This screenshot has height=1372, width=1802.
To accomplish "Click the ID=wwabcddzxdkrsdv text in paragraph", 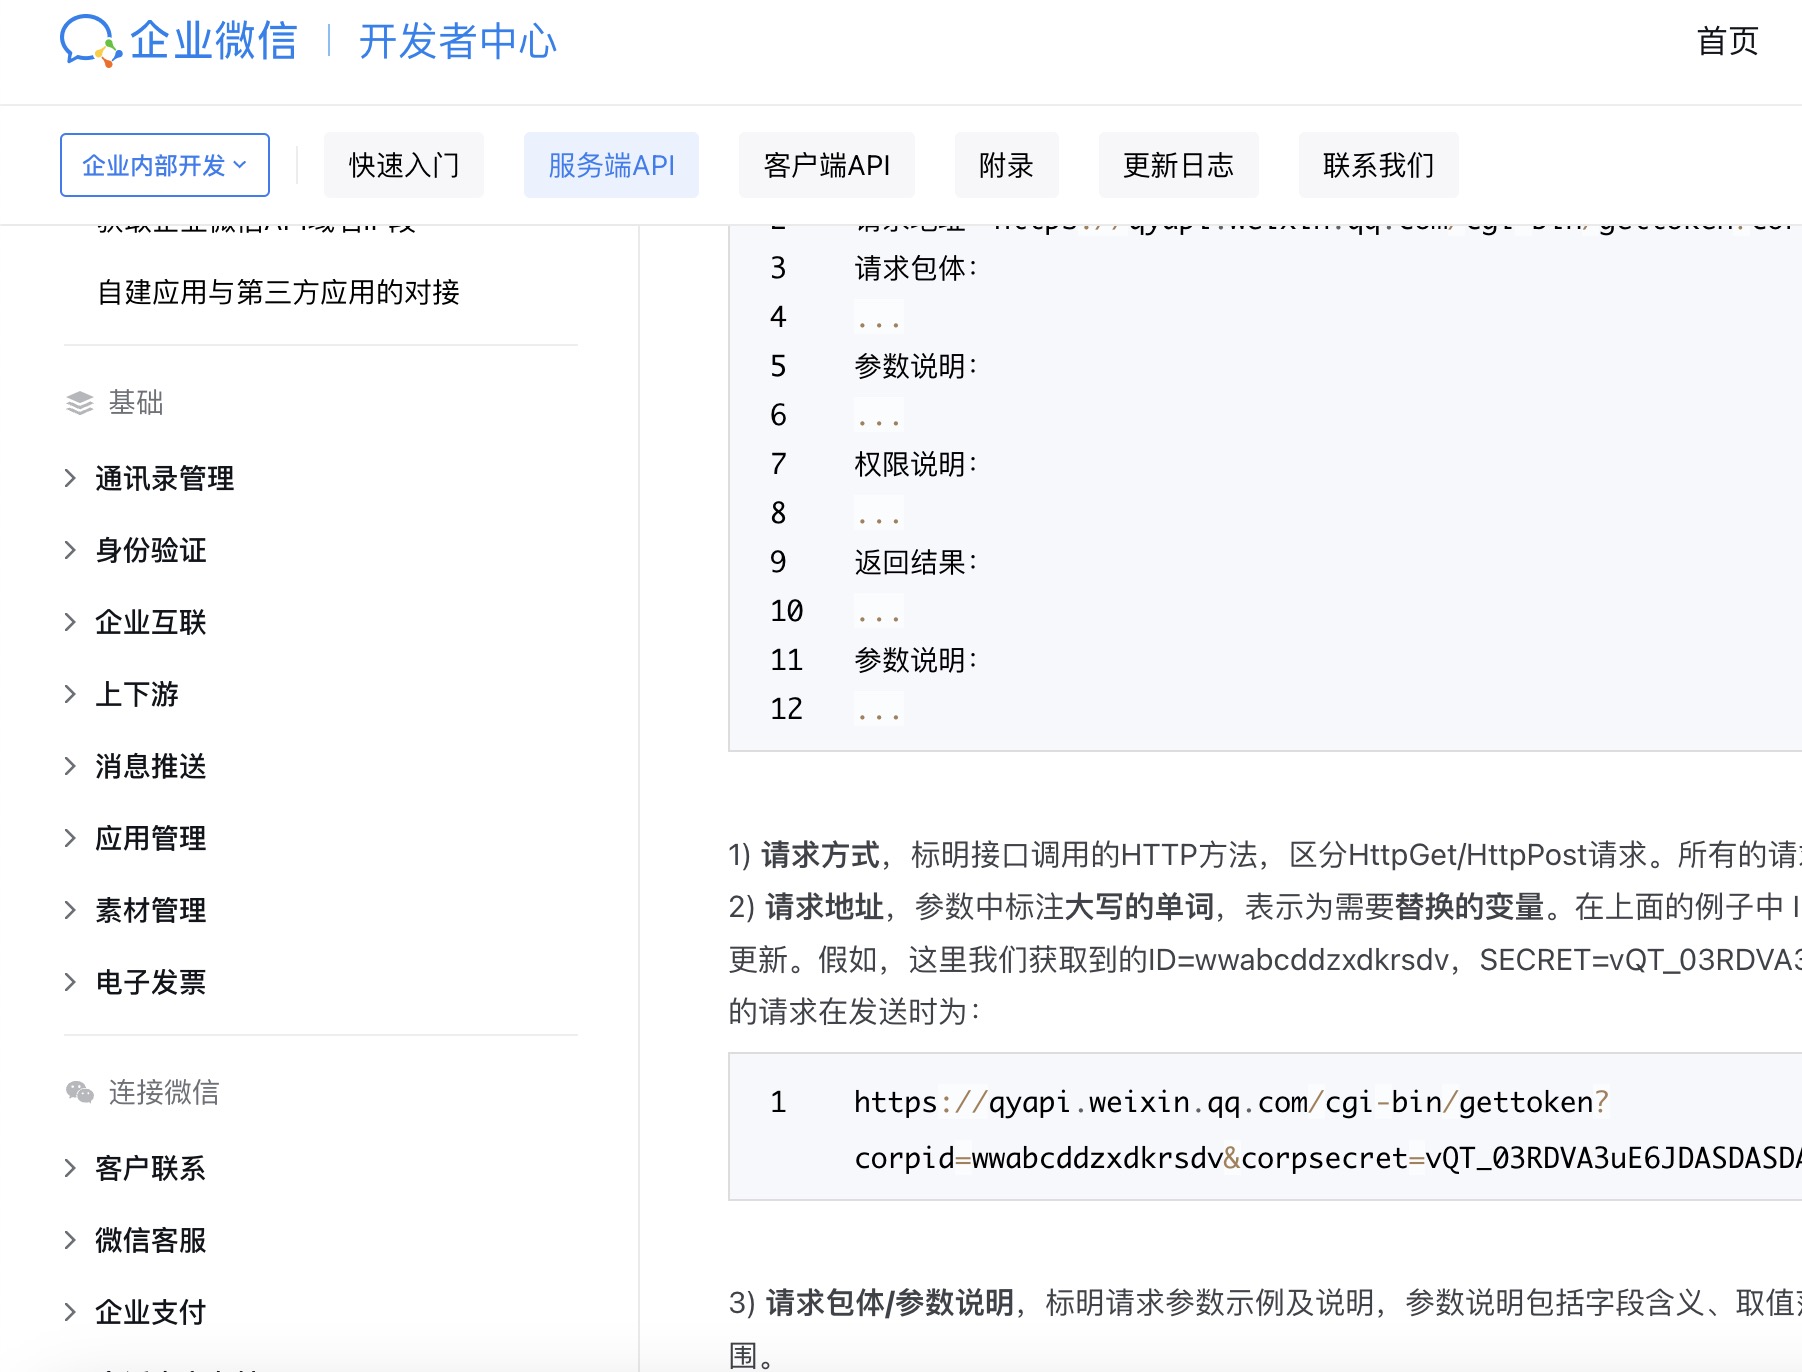I will [x=1298, y=960].
